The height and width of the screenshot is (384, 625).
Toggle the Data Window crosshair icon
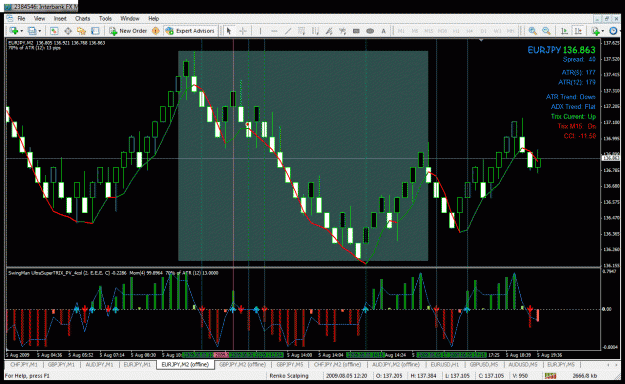(68, 31)
